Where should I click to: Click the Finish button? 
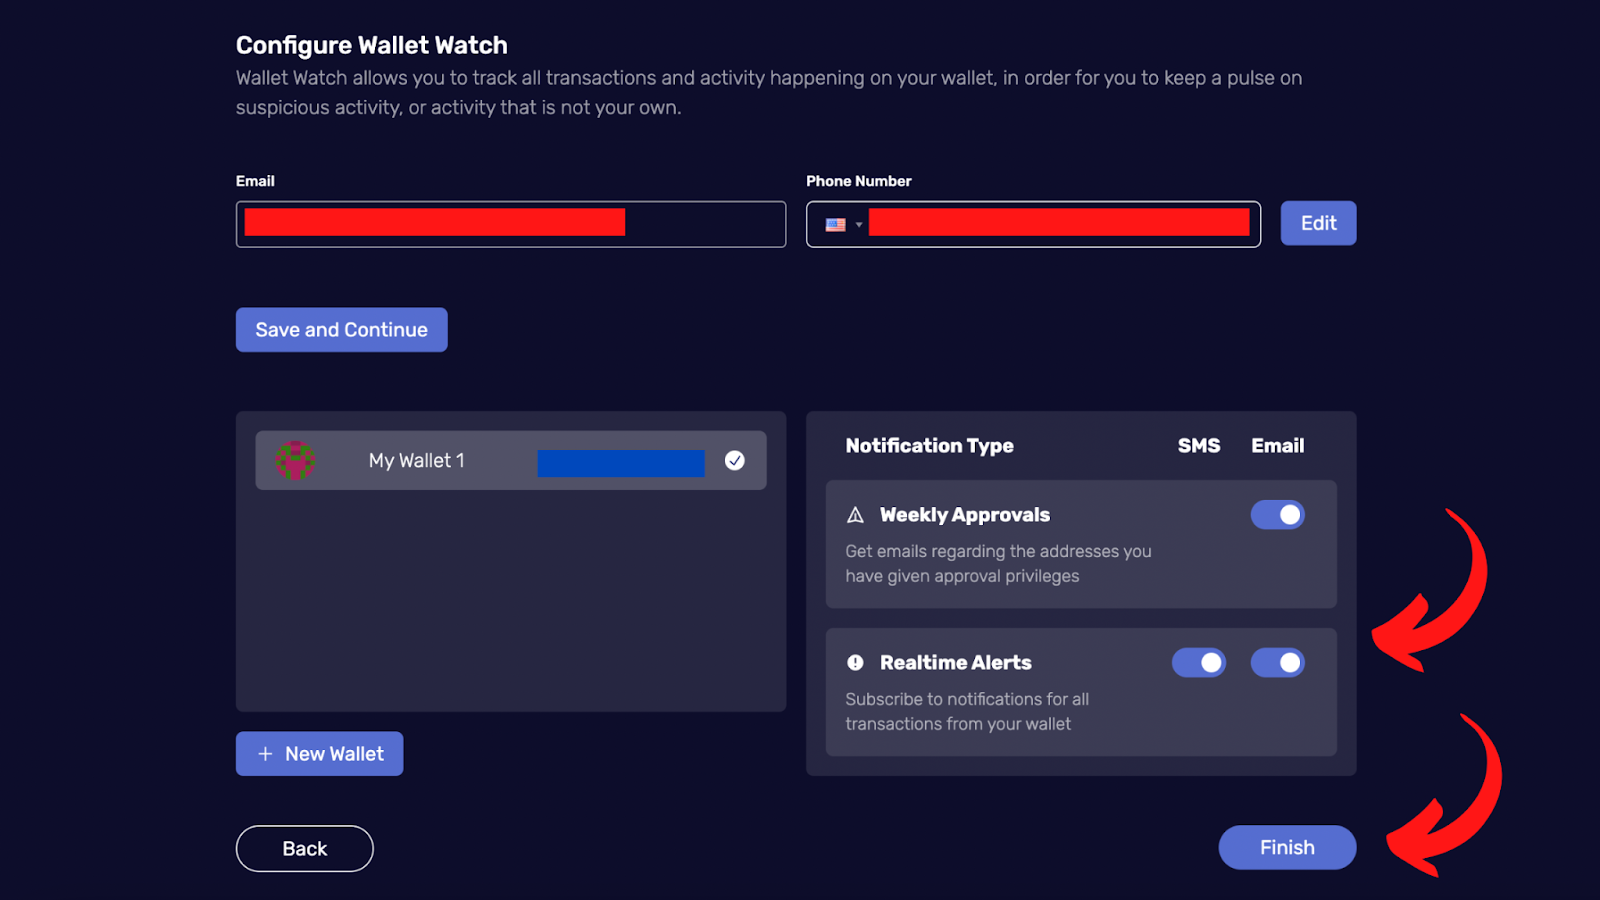coord(1287,847)
